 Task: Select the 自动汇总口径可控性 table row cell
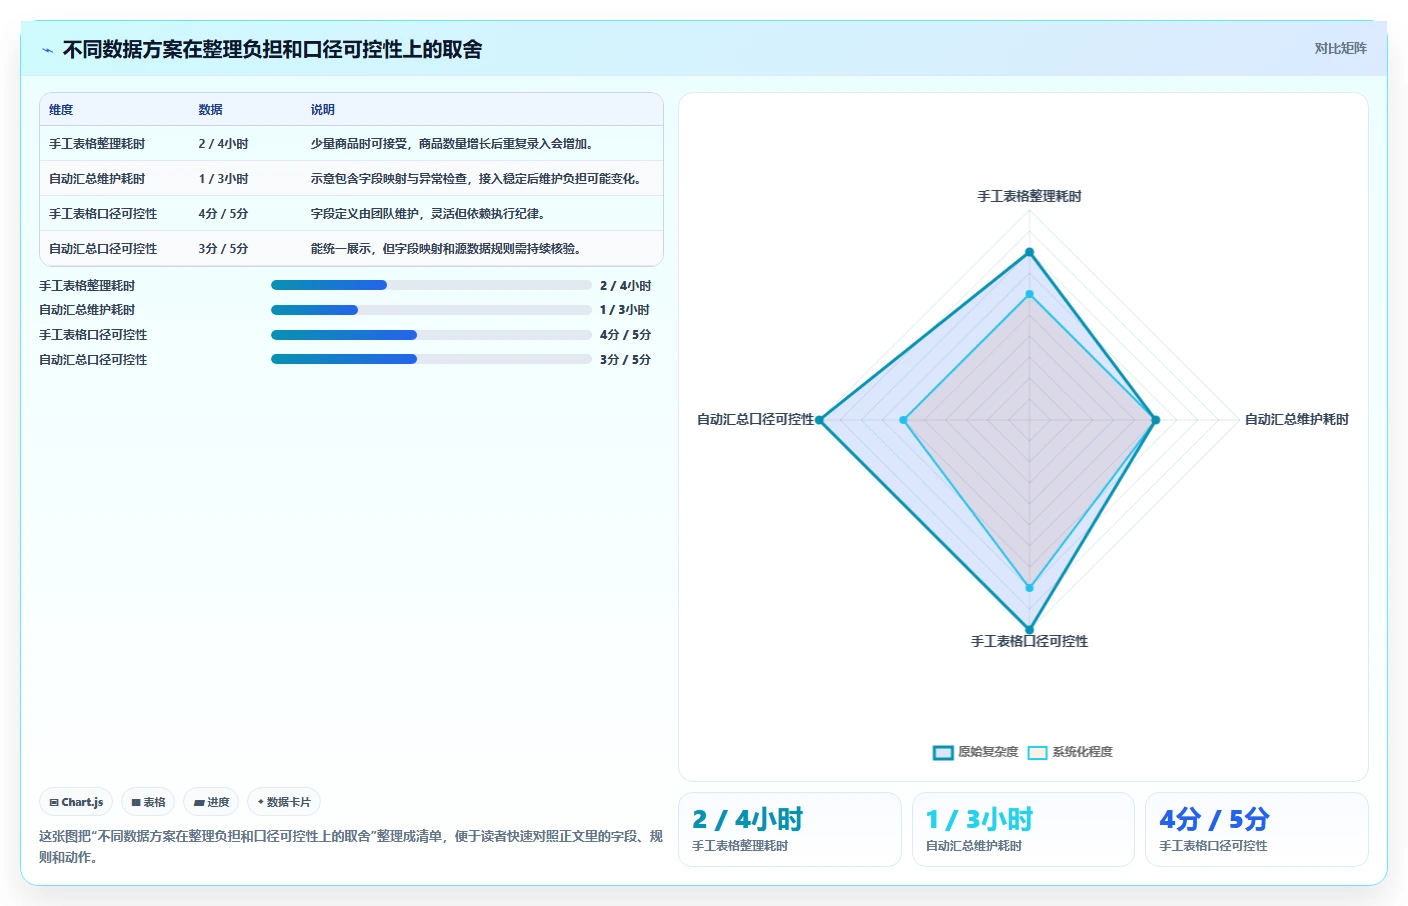point(103,249)
